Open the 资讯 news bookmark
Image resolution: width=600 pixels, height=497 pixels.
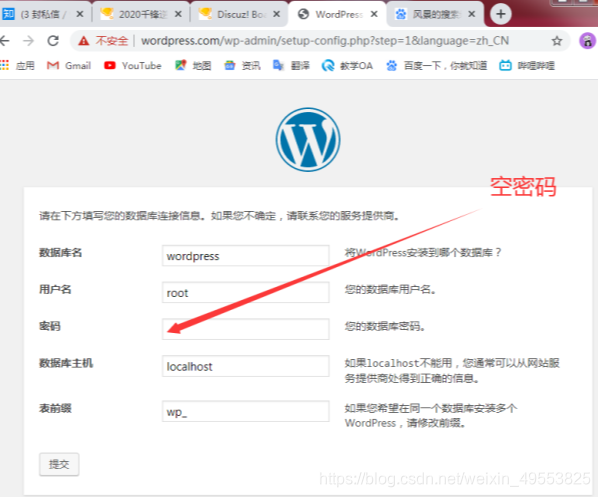tap(242, 66)
